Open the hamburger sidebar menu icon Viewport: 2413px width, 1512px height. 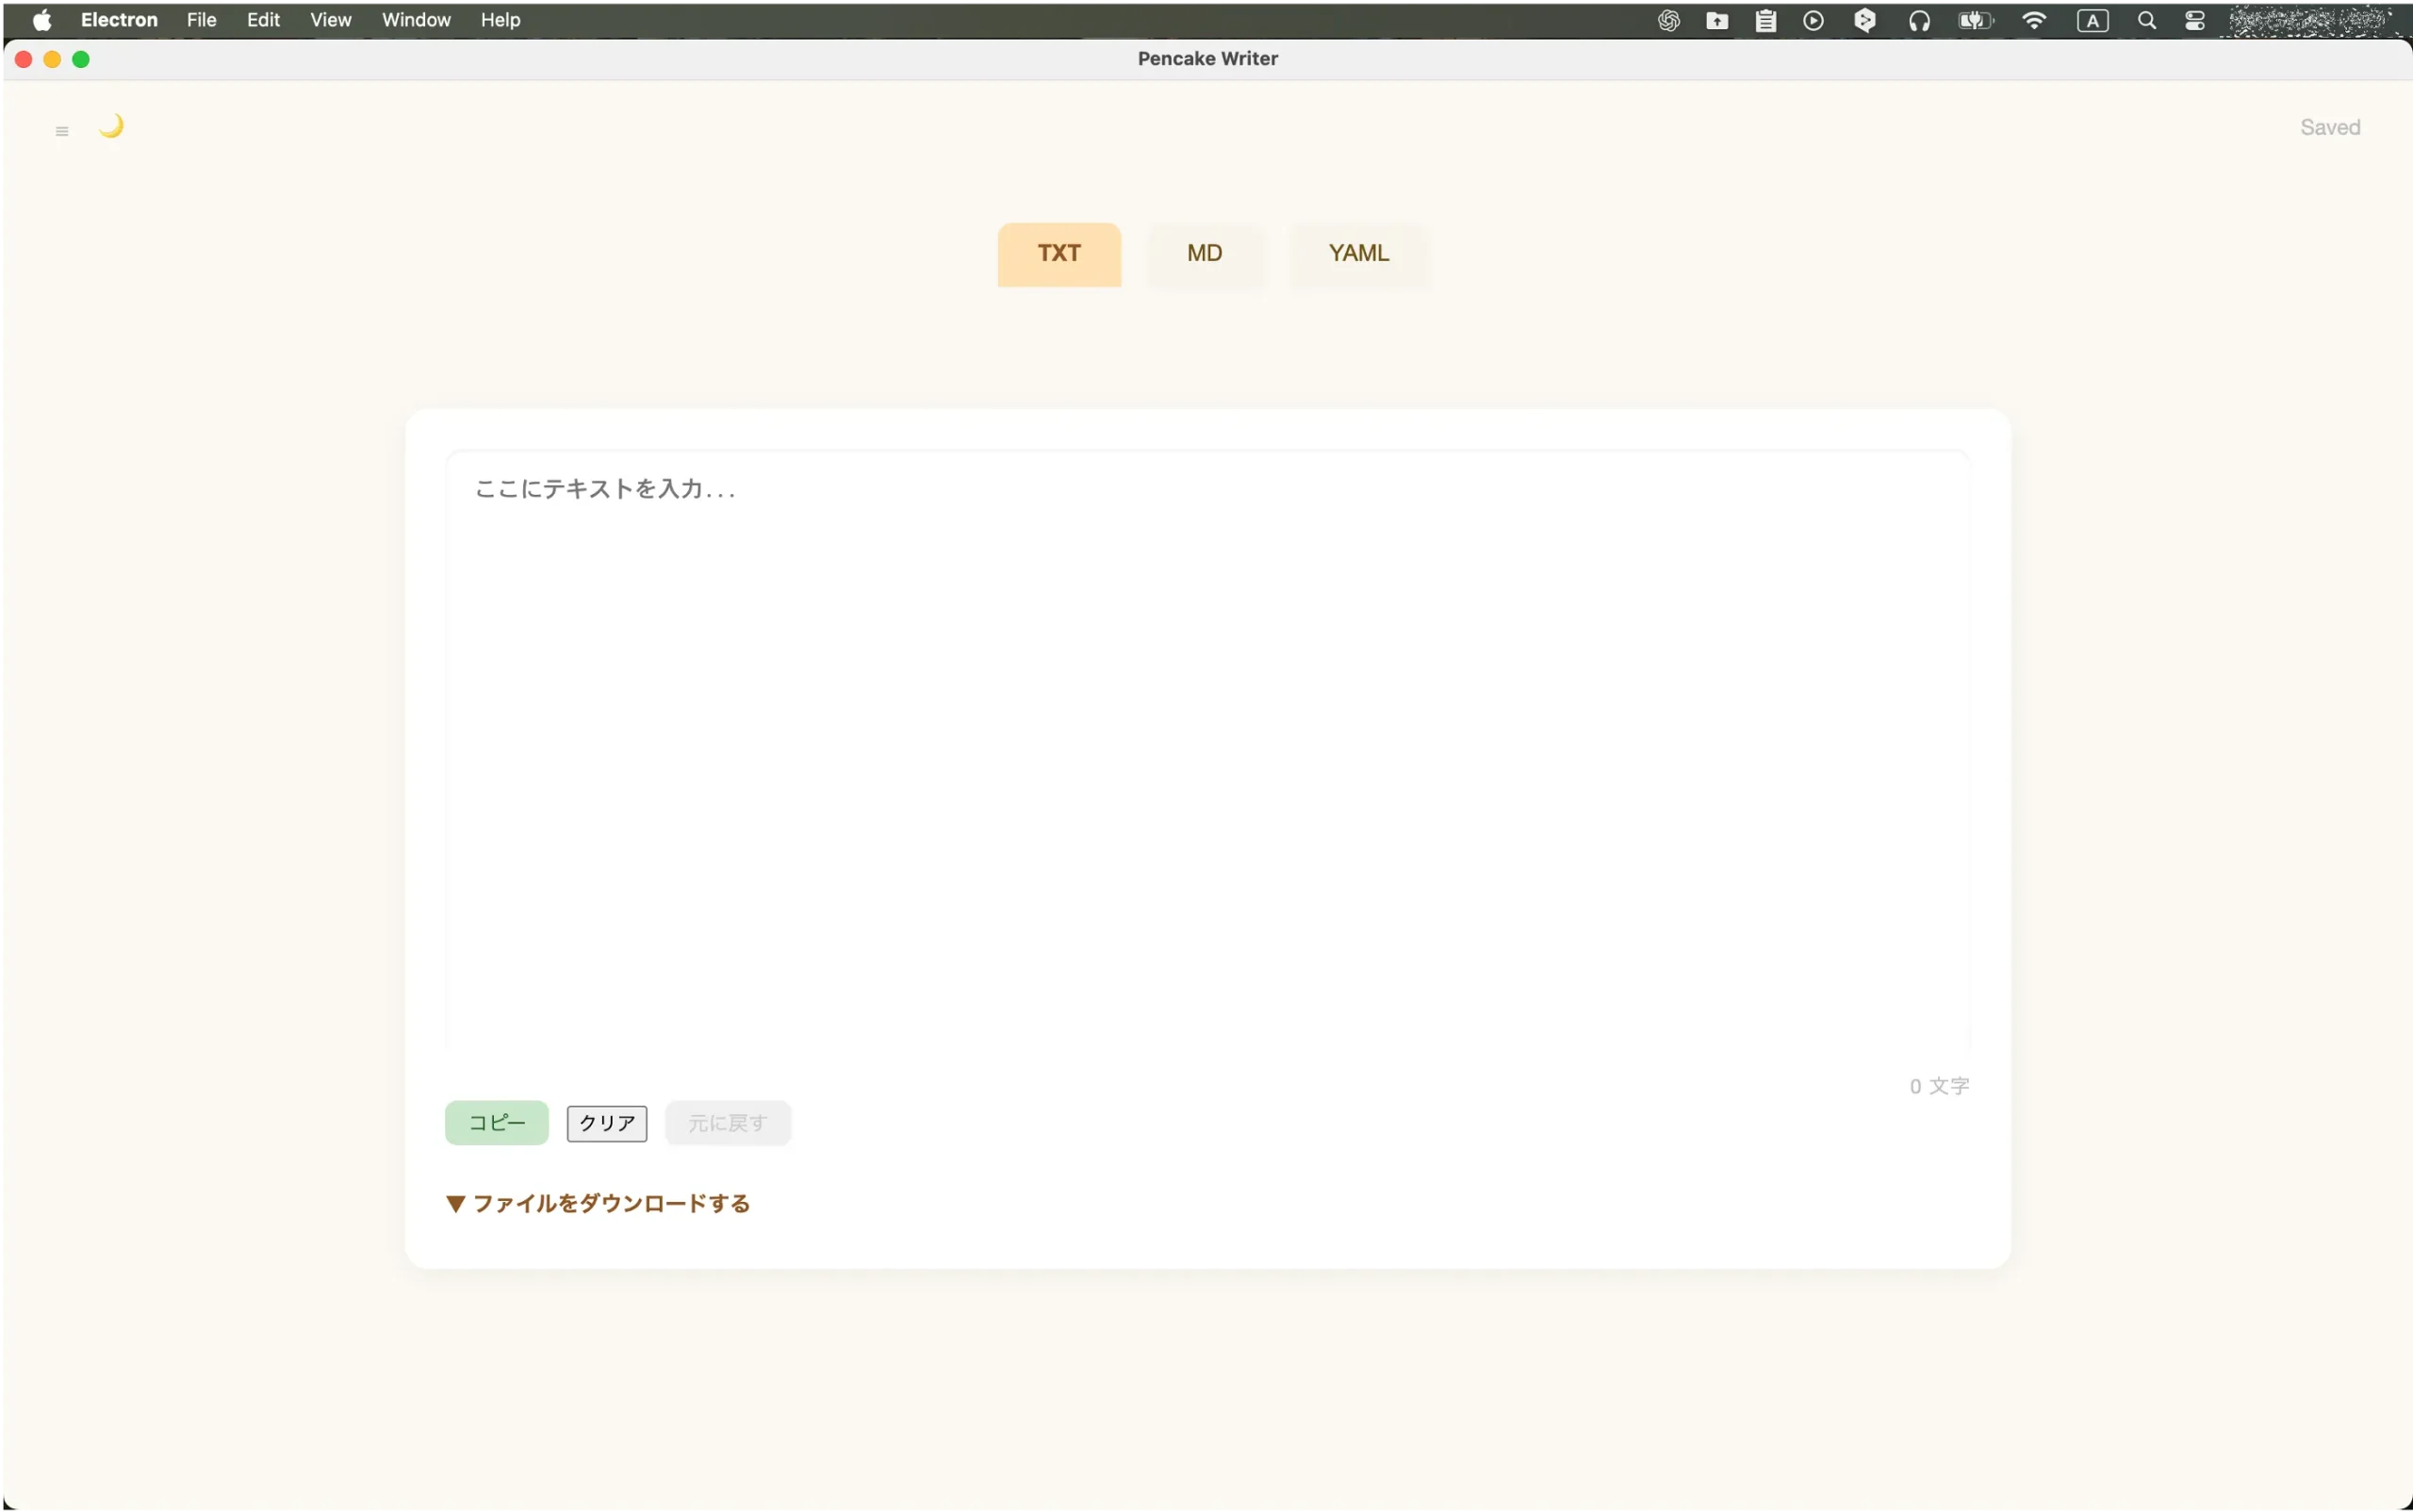[x=62, y=131]
